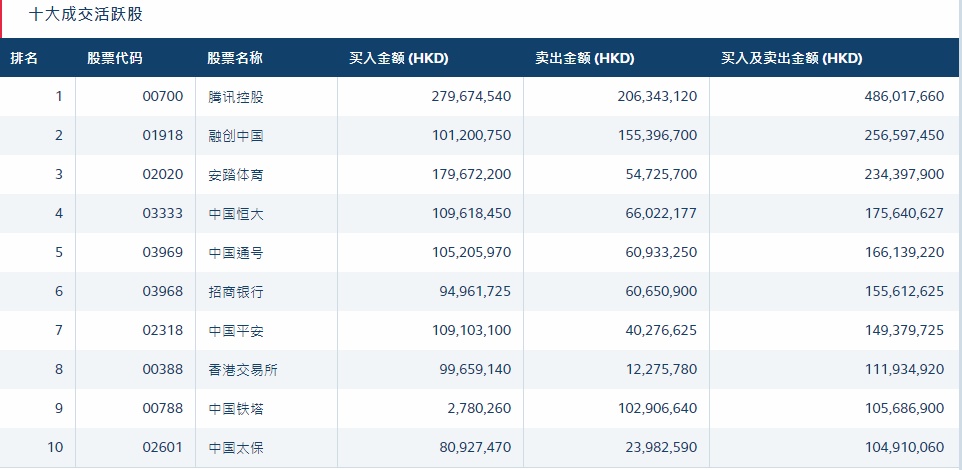962x470 pixels.
Task: Click total amount 149,379,725
Action: (x=904, y=330)
